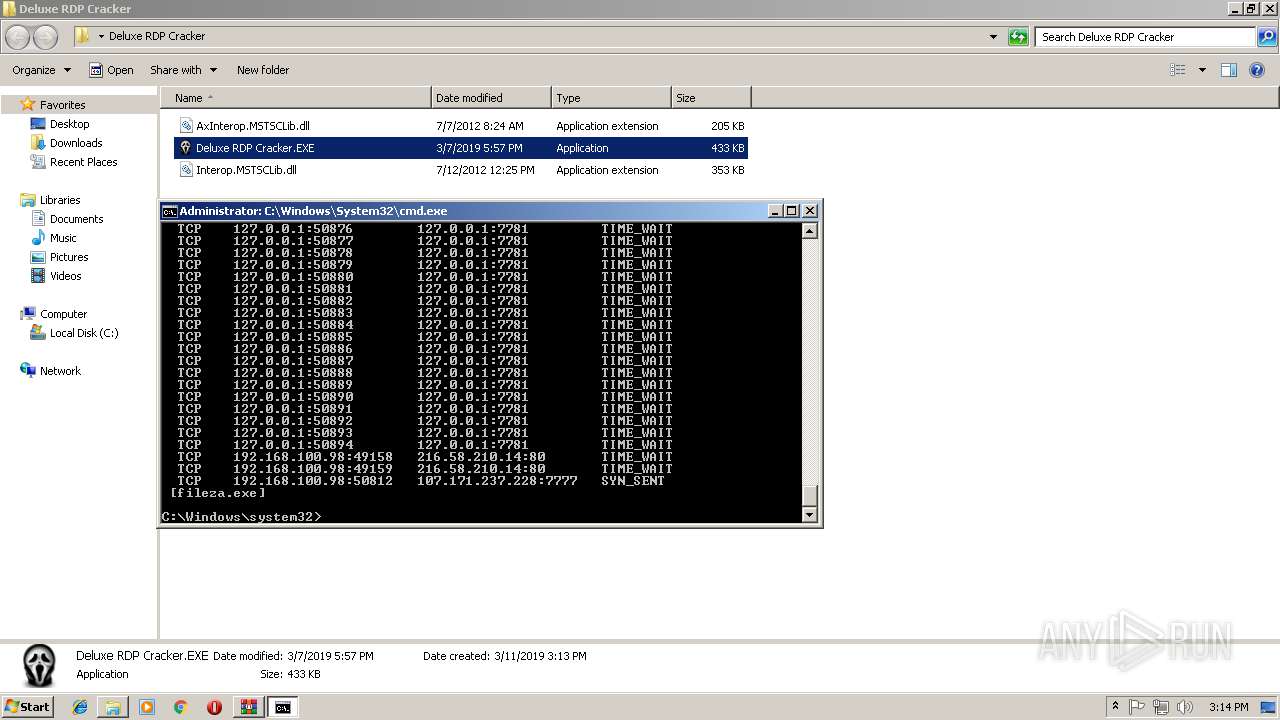Switch to WinRAR taskbar icon
This screenshot has width=1280, height=720.
point(248,707)
